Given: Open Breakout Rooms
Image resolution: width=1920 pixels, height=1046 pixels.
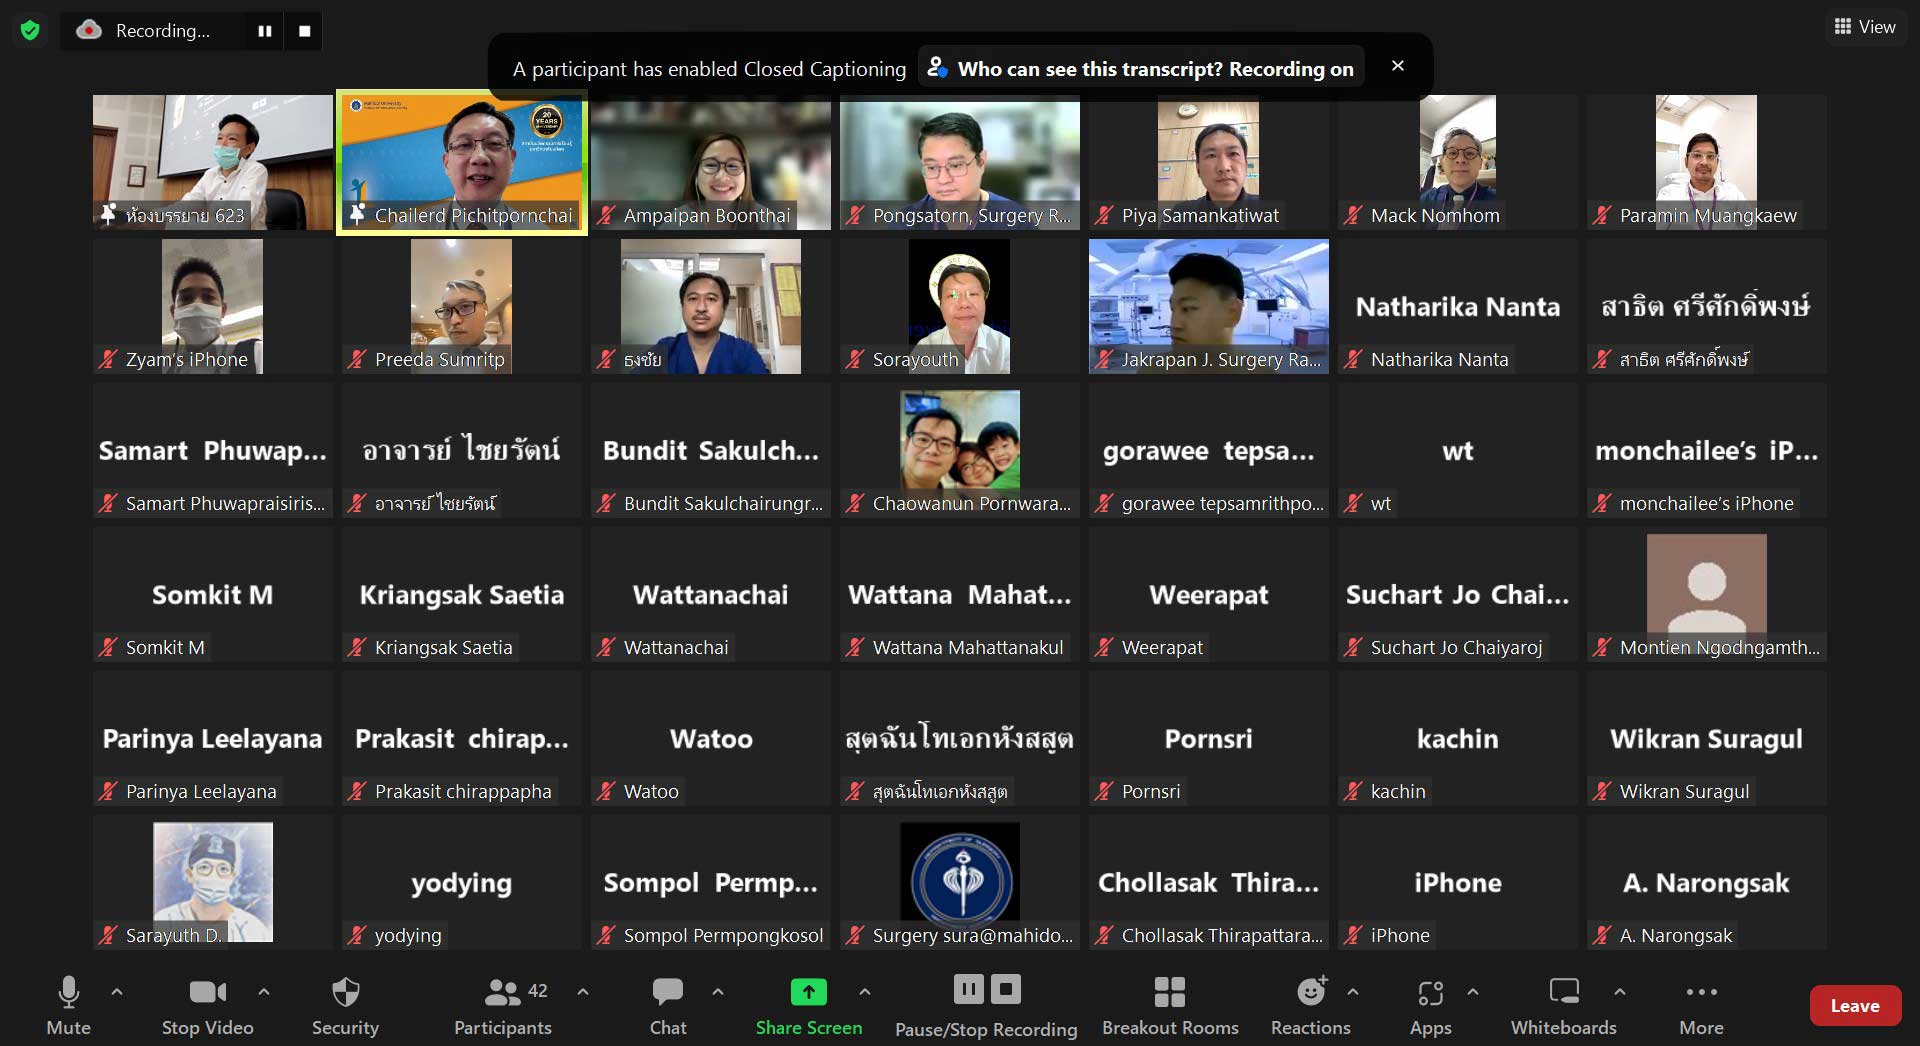Looking at the screenshot, I should [x=1169, y=1004].
